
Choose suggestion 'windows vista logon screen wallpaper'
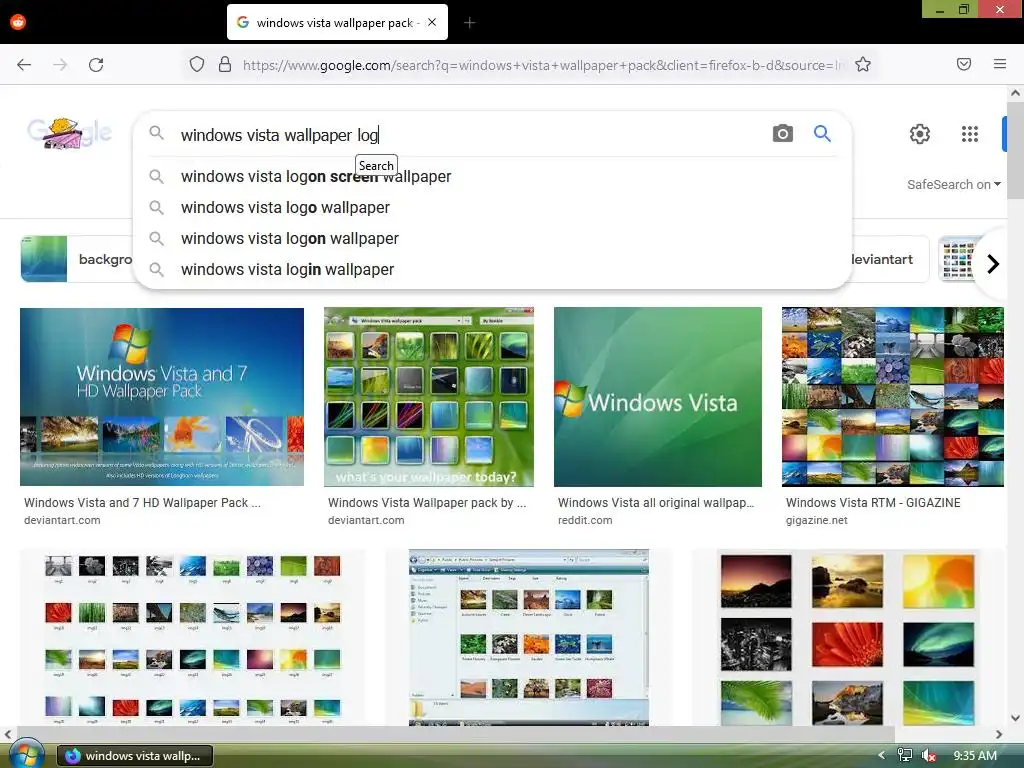(x=492, y=176)
